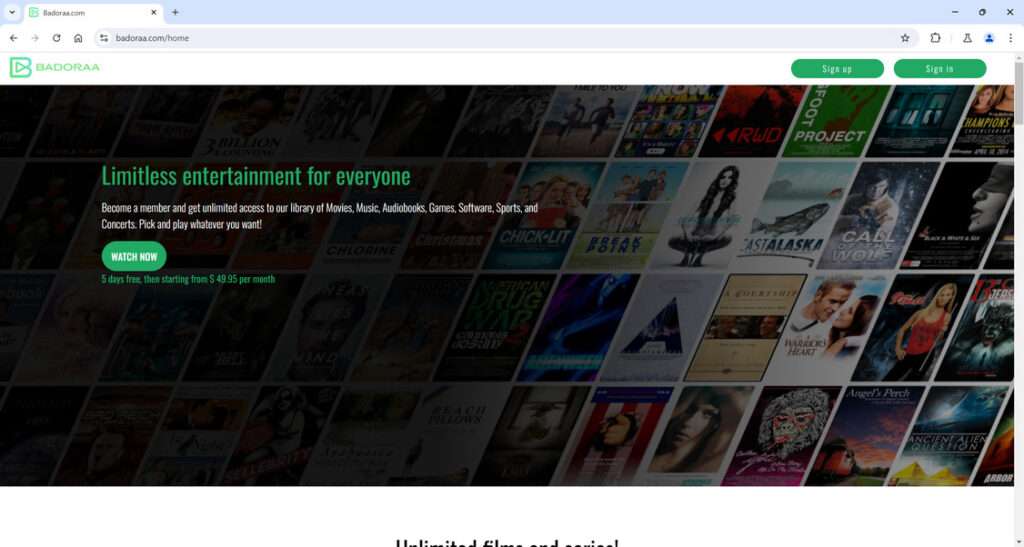Reload the page with the refresh icon

[x=57, y=38]
